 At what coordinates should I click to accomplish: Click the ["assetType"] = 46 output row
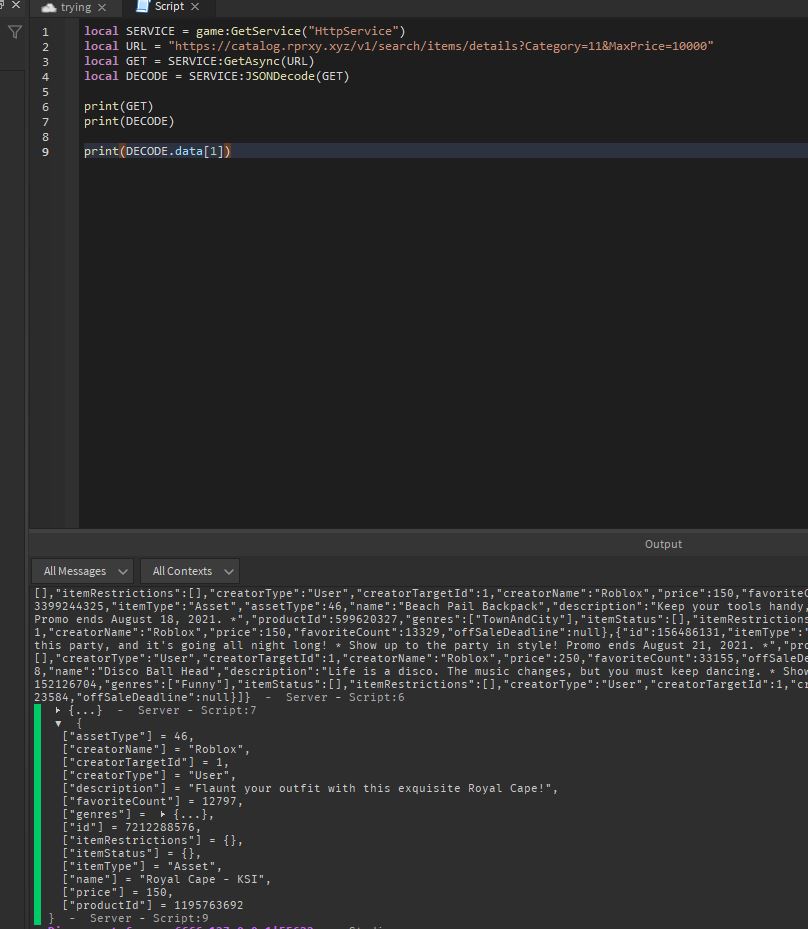coord(129,736)
